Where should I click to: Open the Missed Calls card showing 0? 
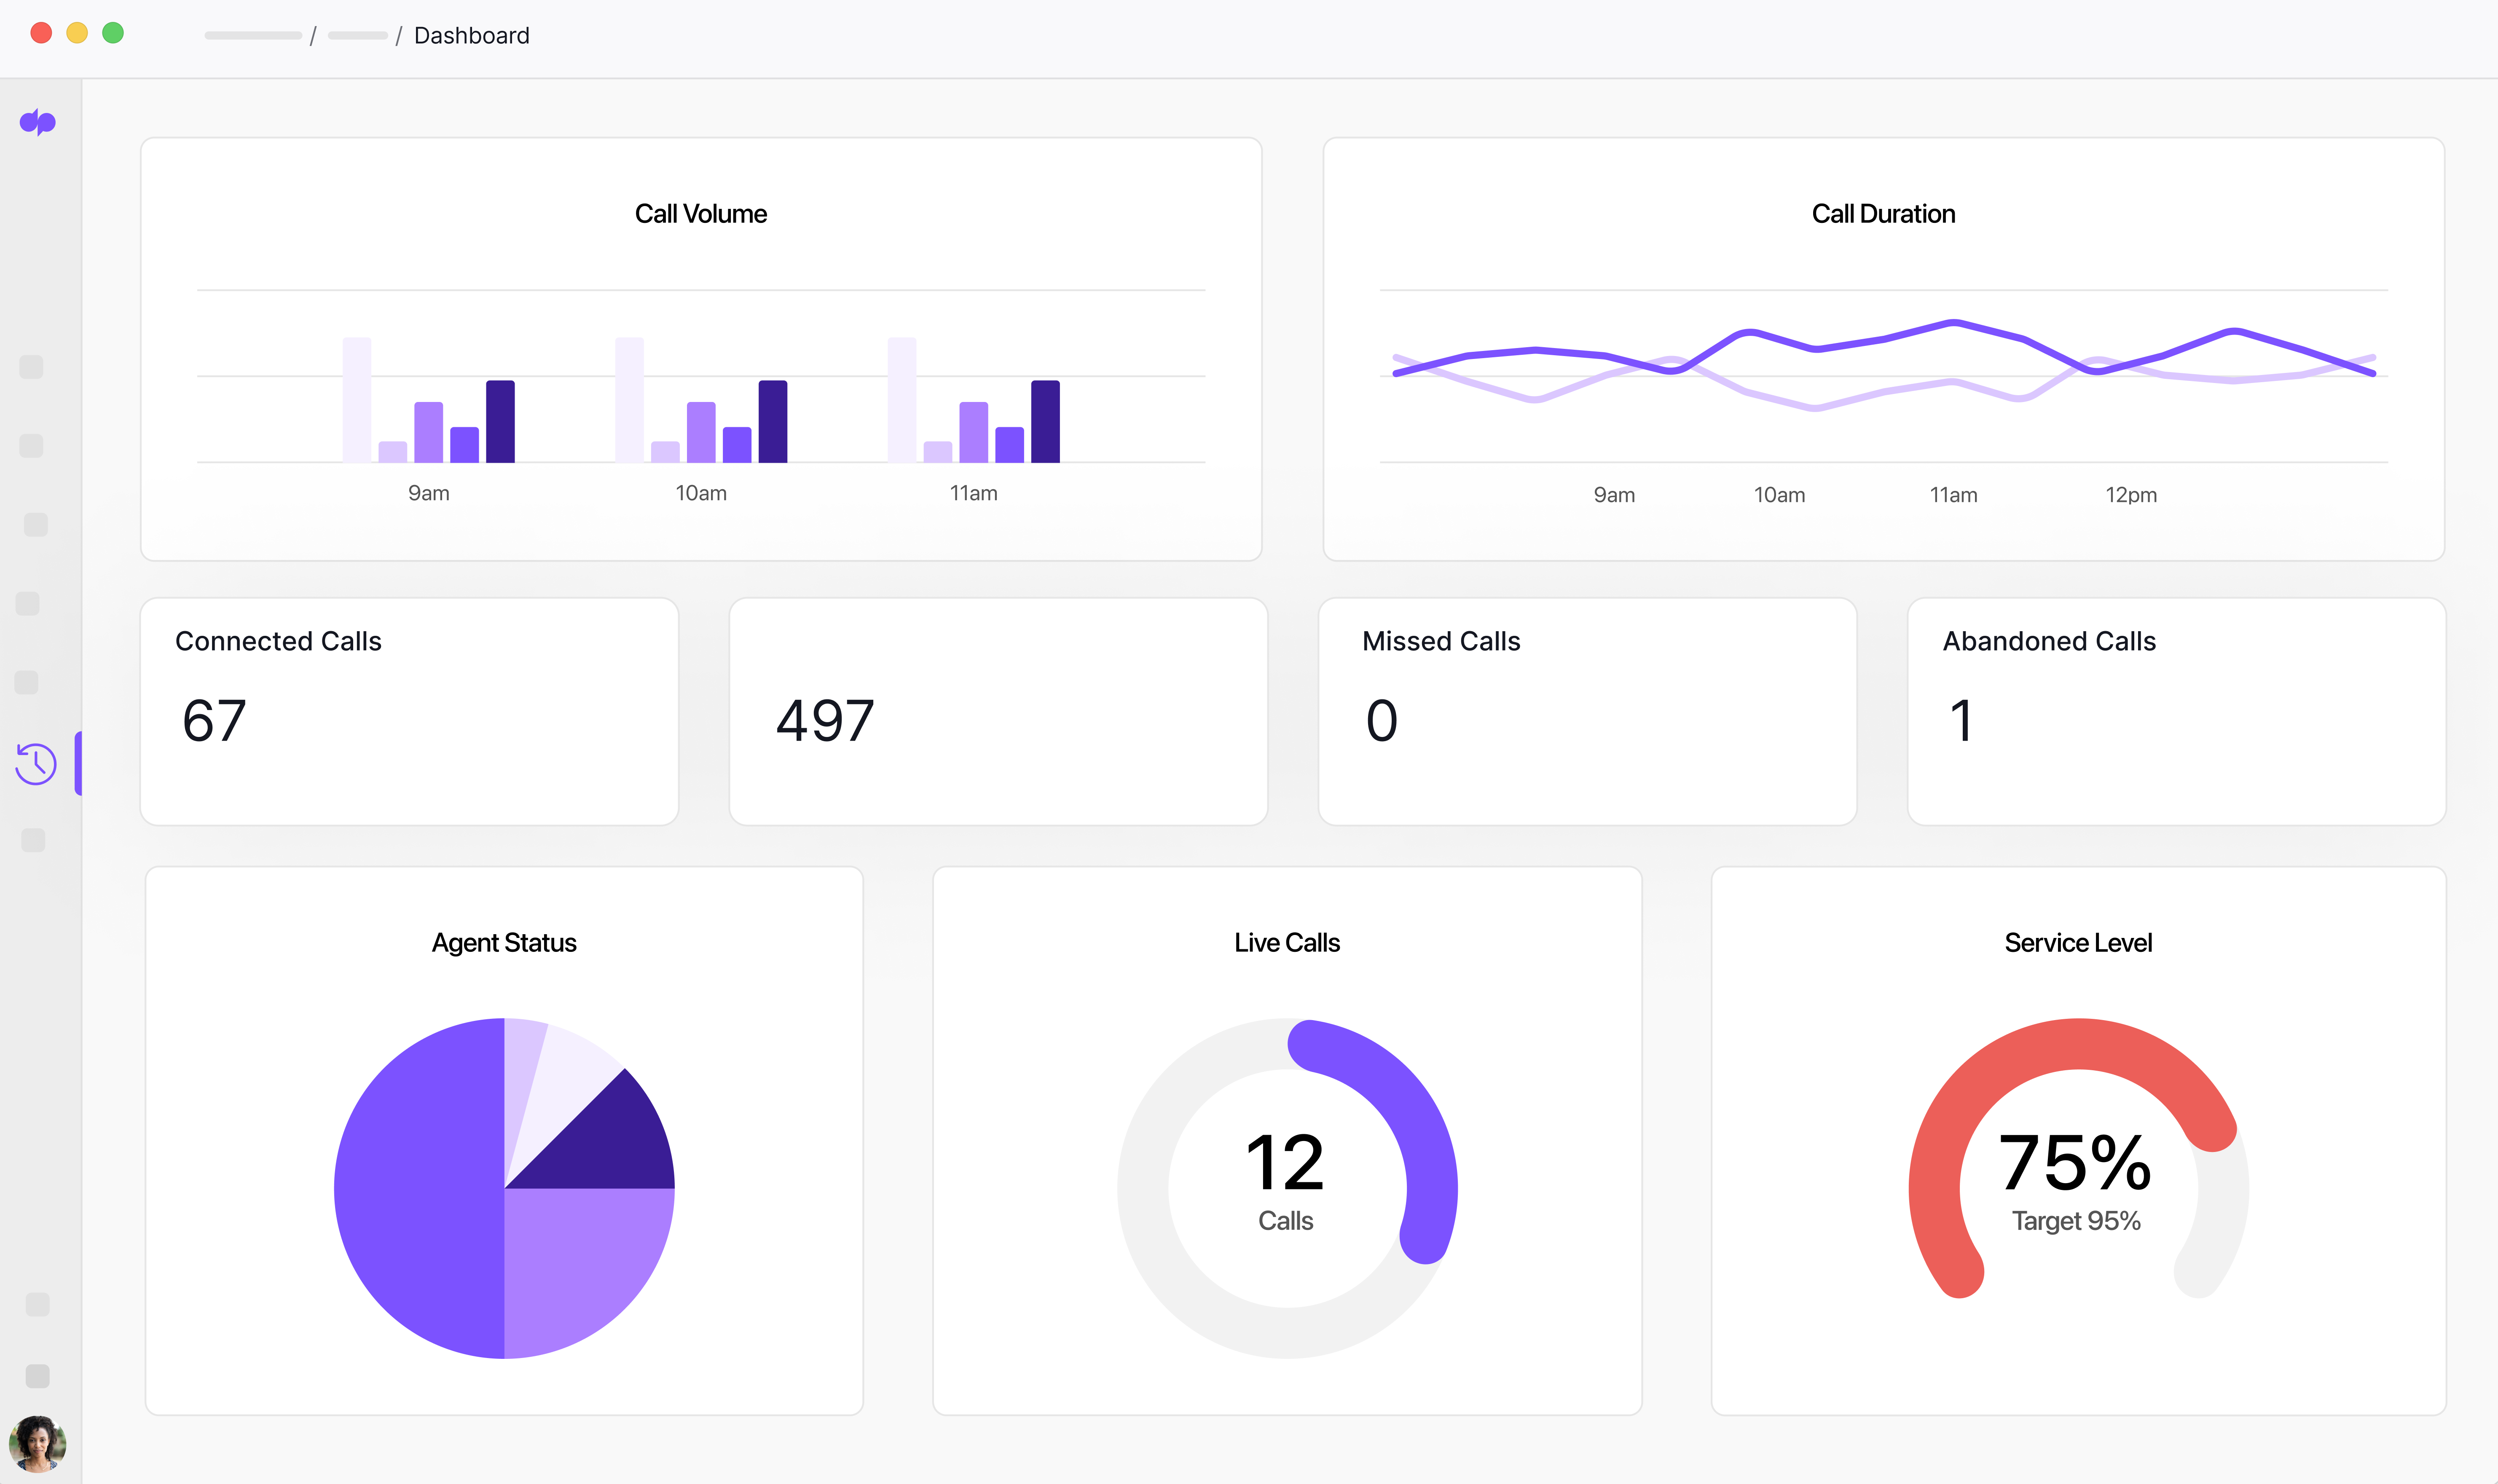point(1587,711)
